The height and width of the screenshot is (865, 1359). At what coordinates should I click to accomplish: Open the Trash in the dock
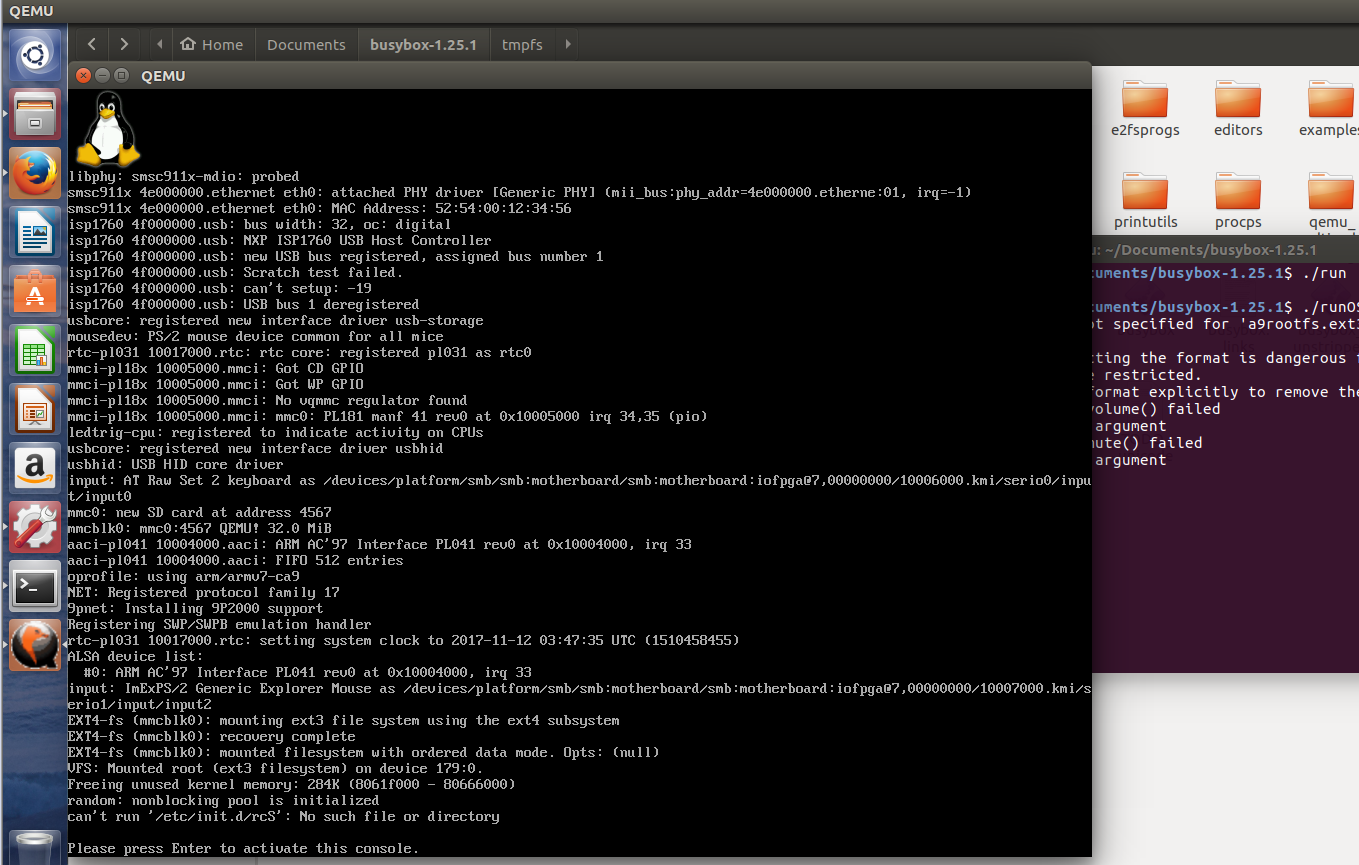36,848
